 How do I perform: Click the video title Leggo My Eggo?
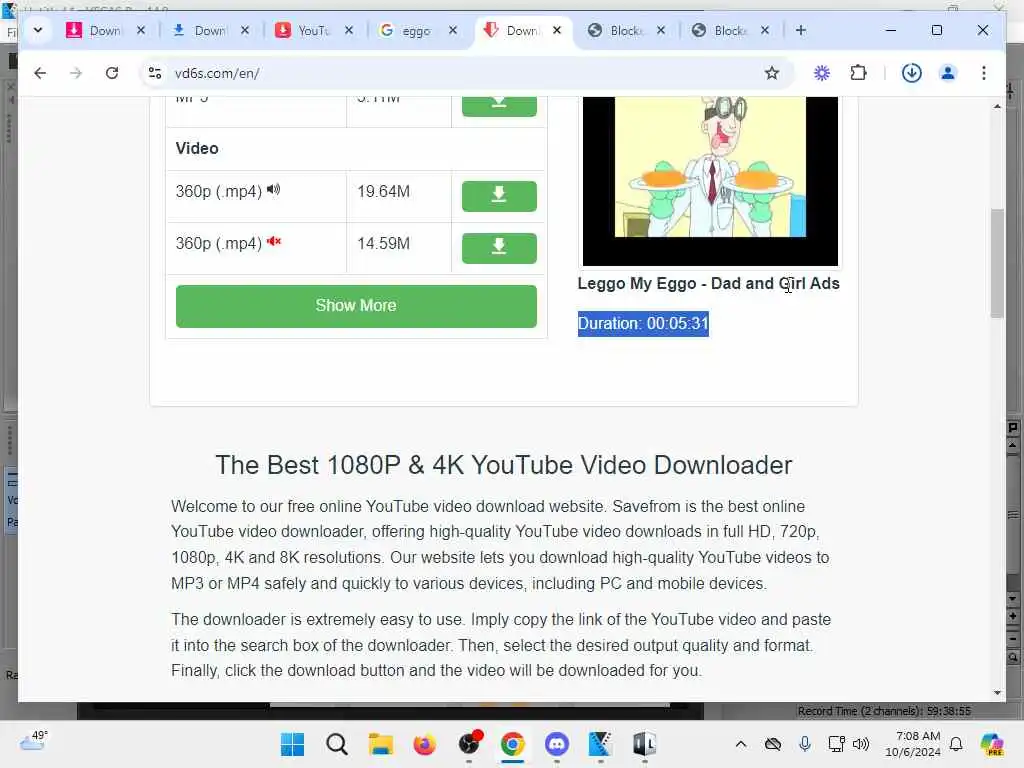point(709,283)
